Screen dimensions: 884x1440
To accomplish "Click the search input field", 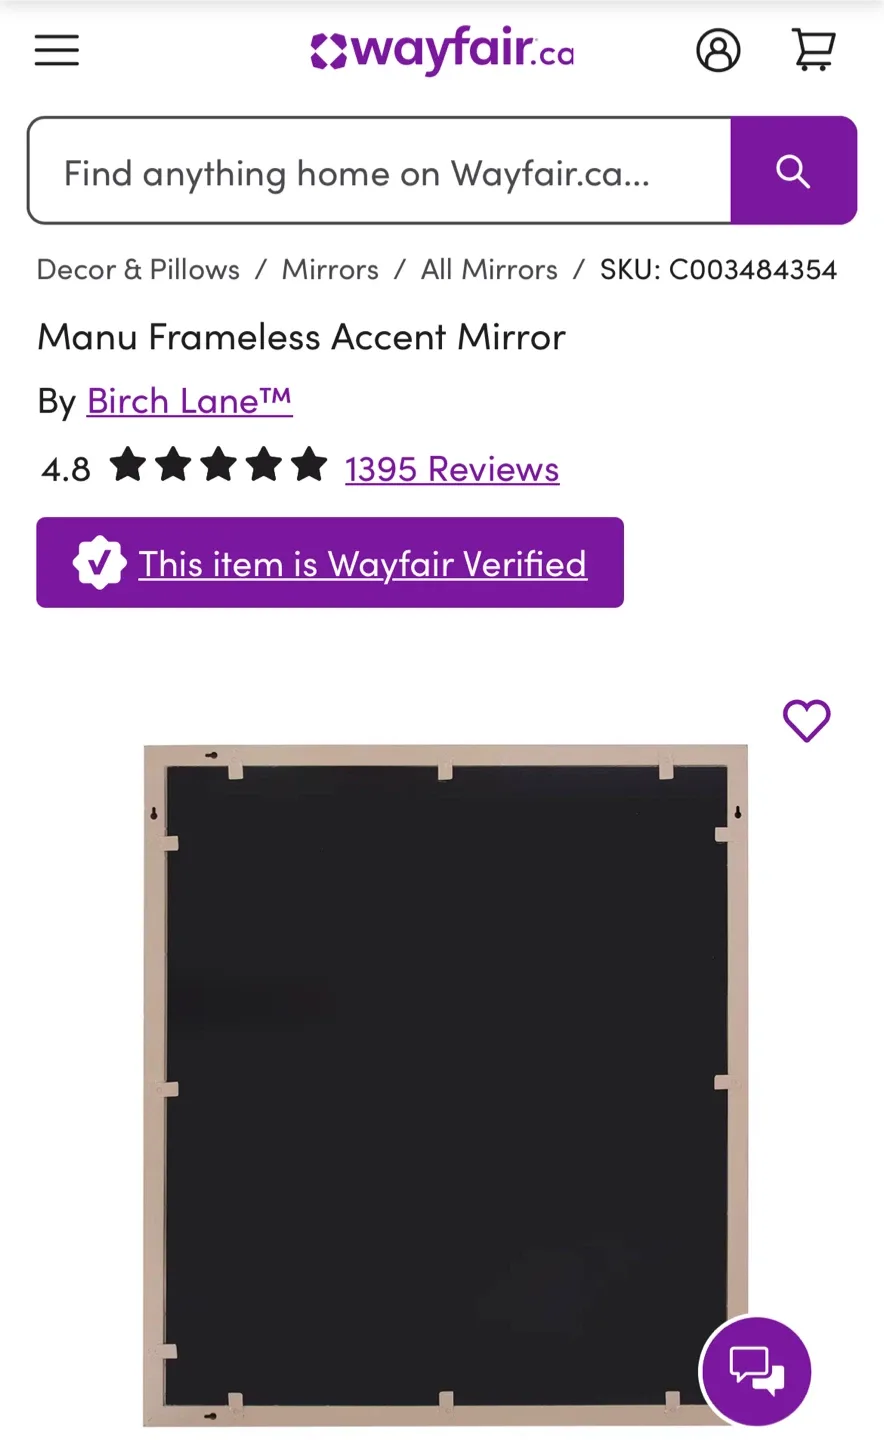I will [x=380, y=170].
